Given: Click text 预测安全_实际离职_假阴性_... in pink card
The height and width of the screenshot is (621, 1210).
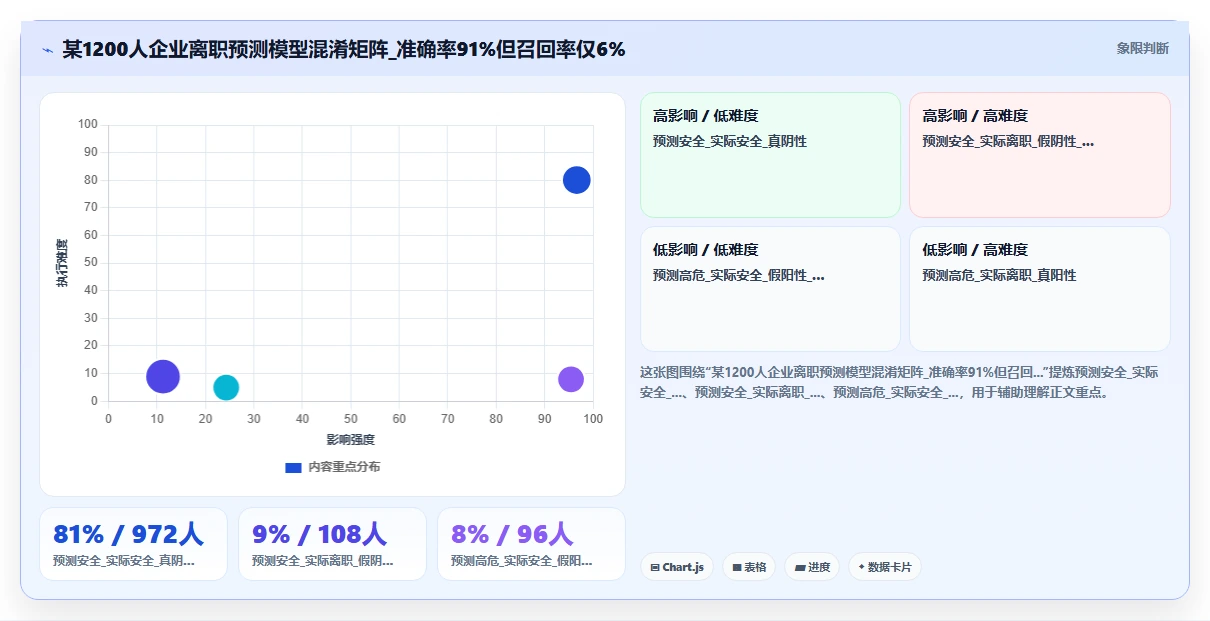Looking at the screenshot, I should click(x=1008, y=142).
